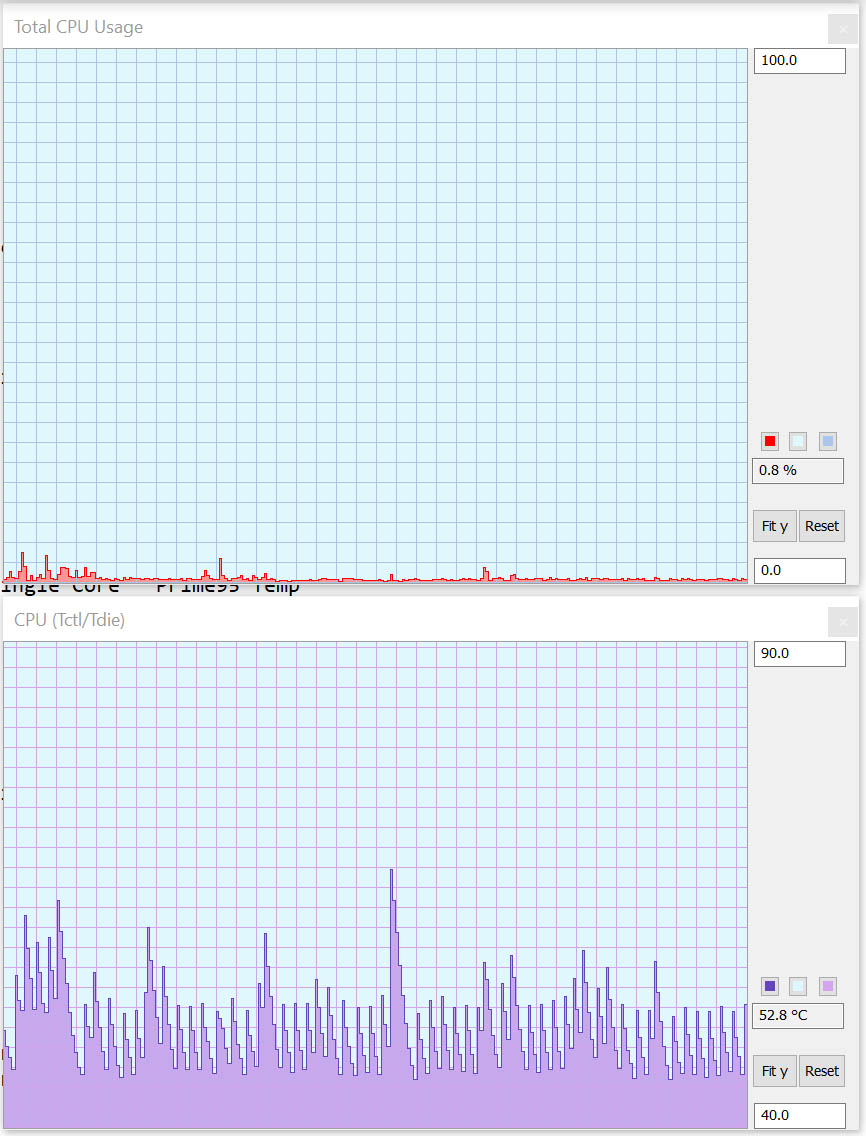Open the red line color picker for CPU usage
866x1136 pixels.
[769, 441]
